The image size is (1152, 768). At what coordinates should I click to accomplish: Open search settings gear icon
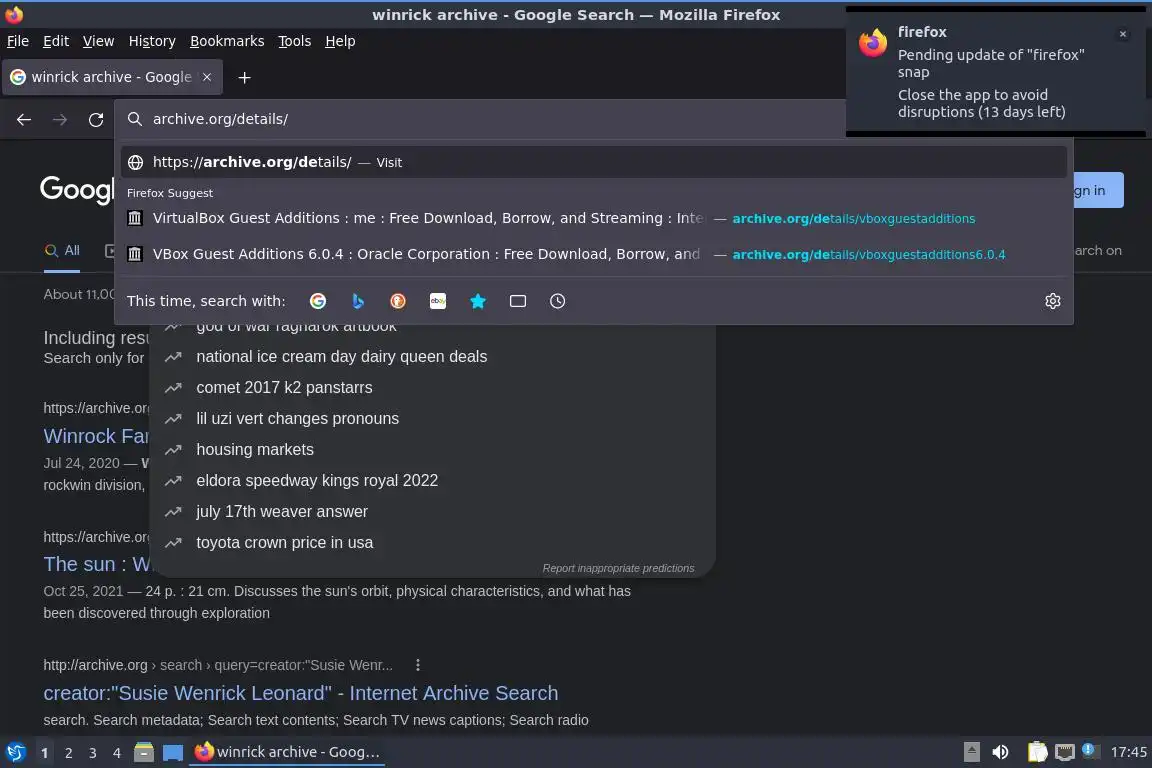pos(1053,301)
